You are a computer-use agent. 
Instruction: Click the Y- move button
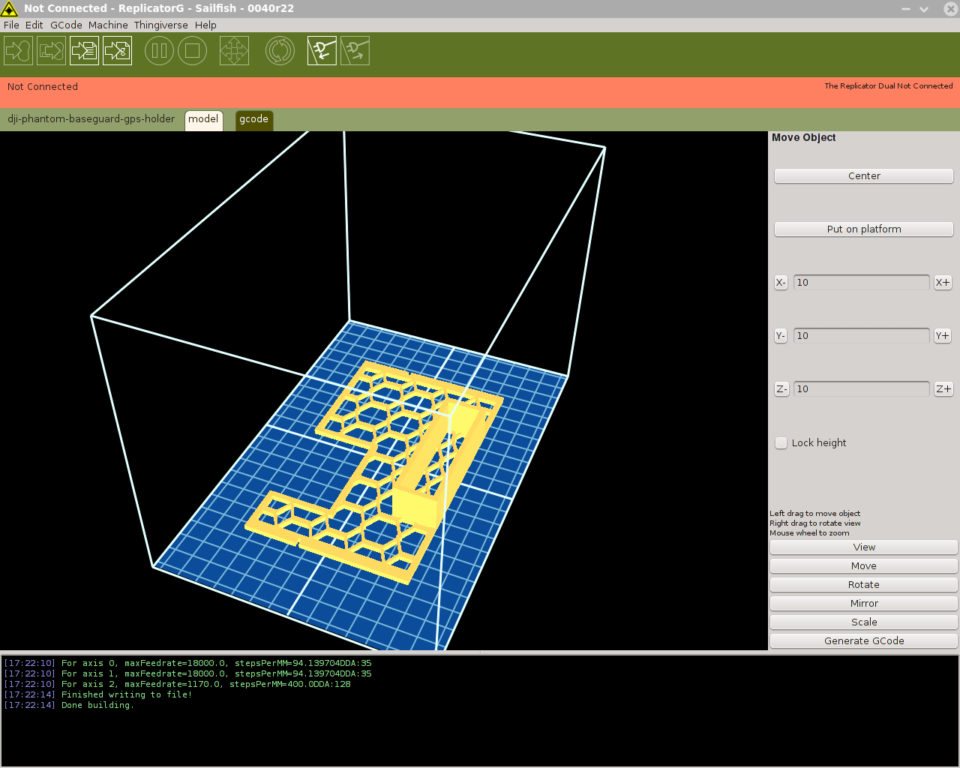[780, 336]
